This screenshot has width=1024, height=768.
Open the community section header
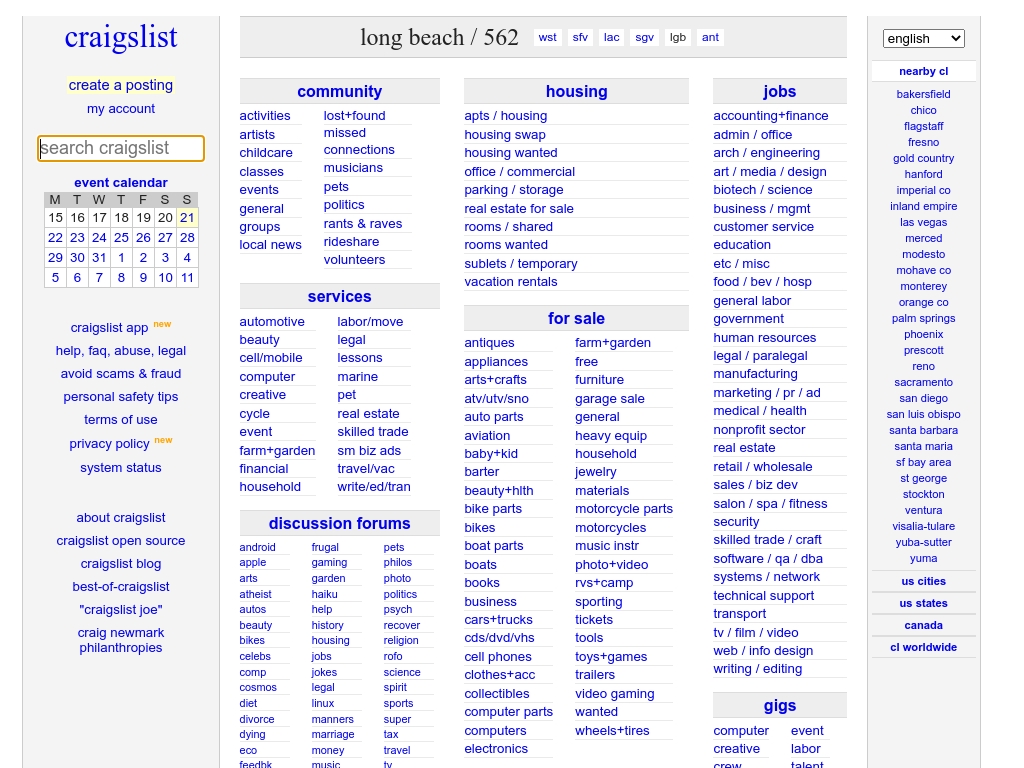[x=340, y=91]
